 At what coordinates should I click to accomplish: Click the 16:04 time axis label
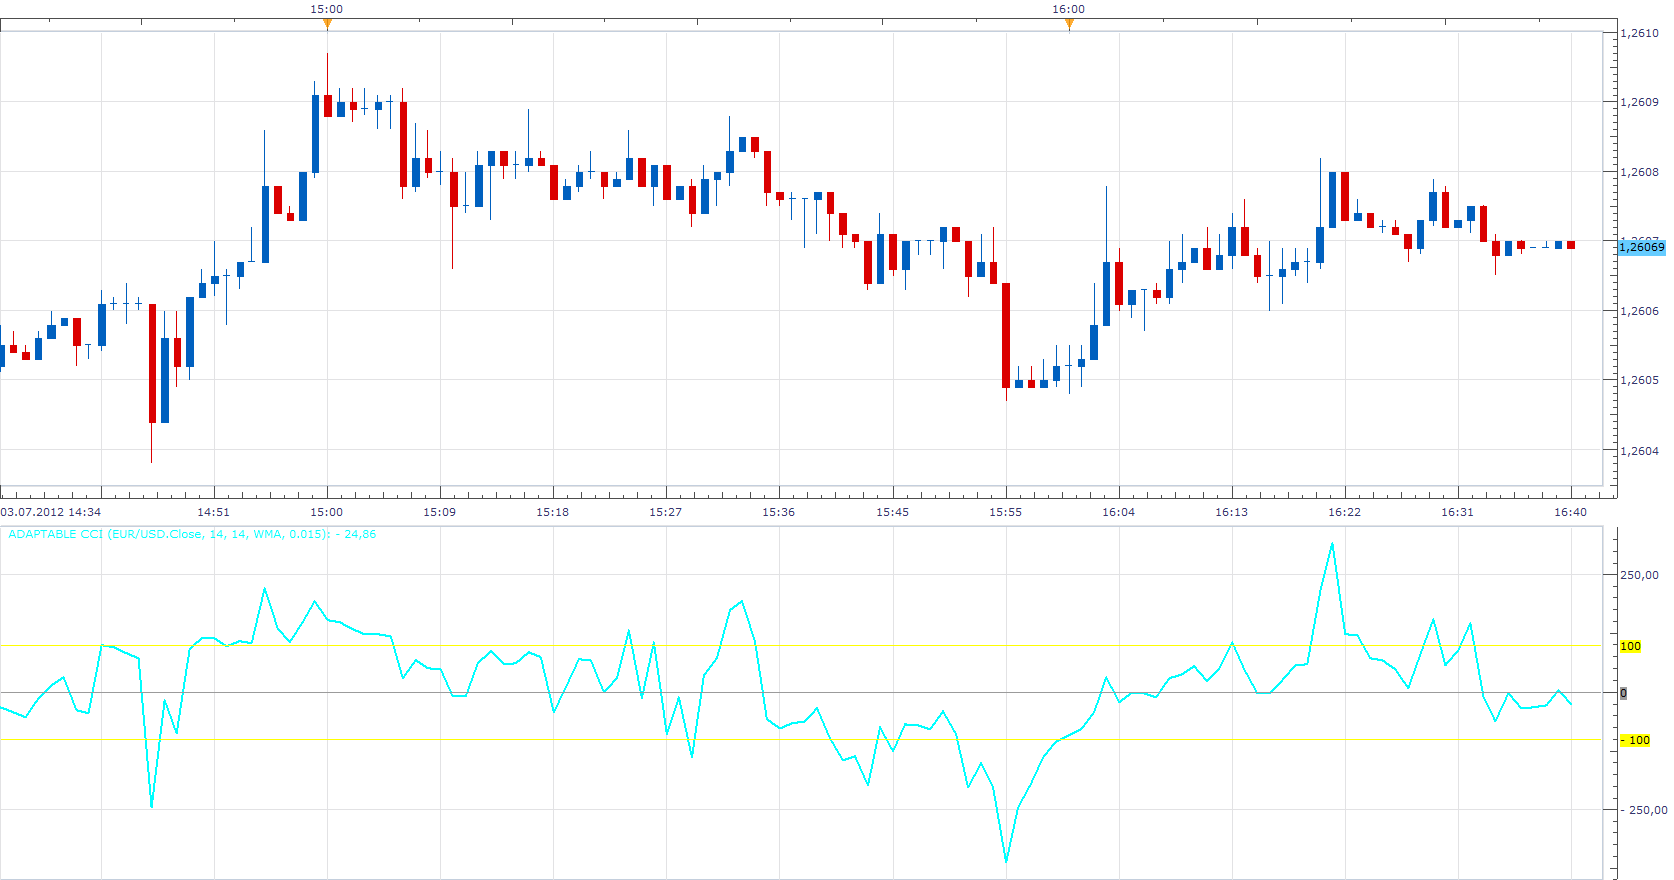pyautogui.click(x=1118, y=512)
